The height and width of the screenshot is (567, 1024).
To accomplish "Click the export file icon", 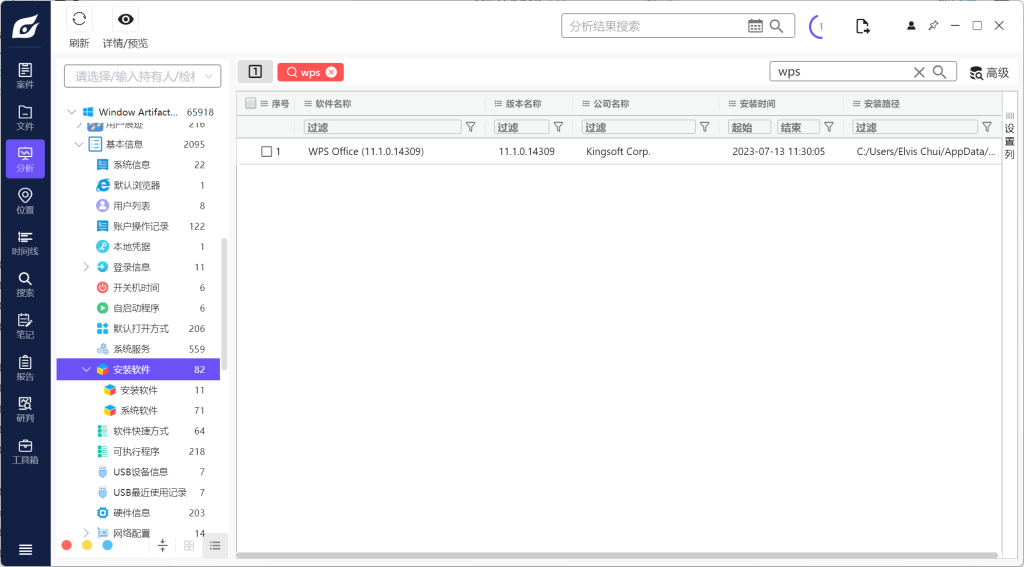I will [x=862, y=26].
